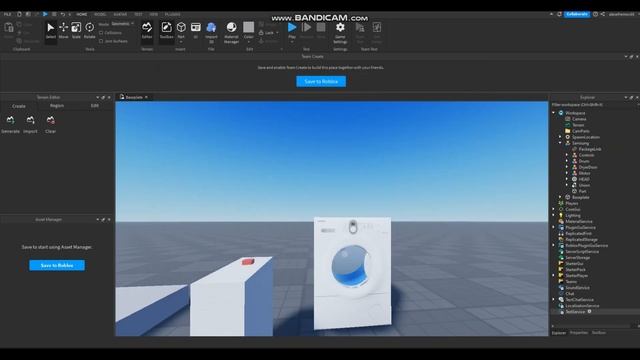Select the Baseplate document tab
Image resolution: width=640 pixels, height=360 pixels.
(x=133, y=97)
